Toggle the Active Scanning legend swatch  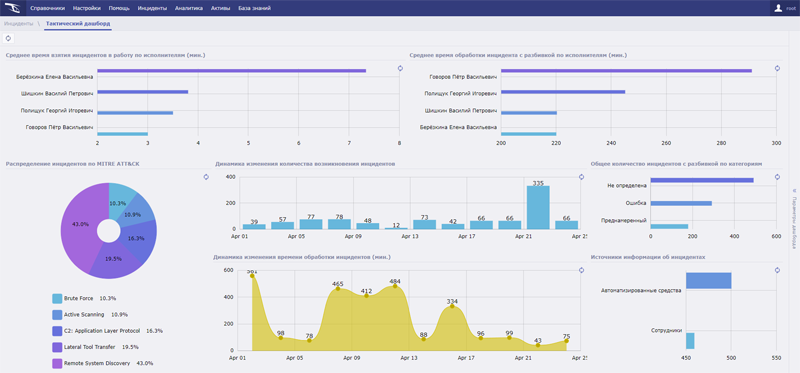click(x=57, y=314)
